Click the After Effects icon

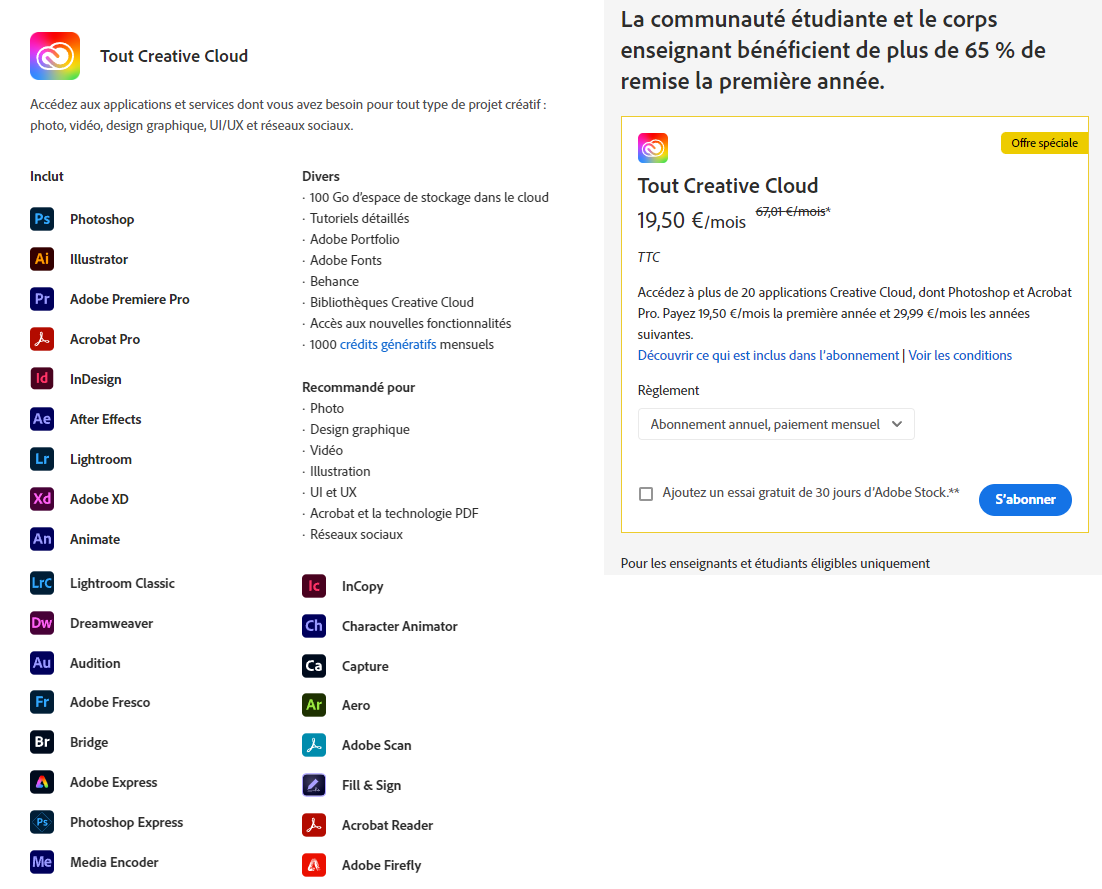[42, 419]
